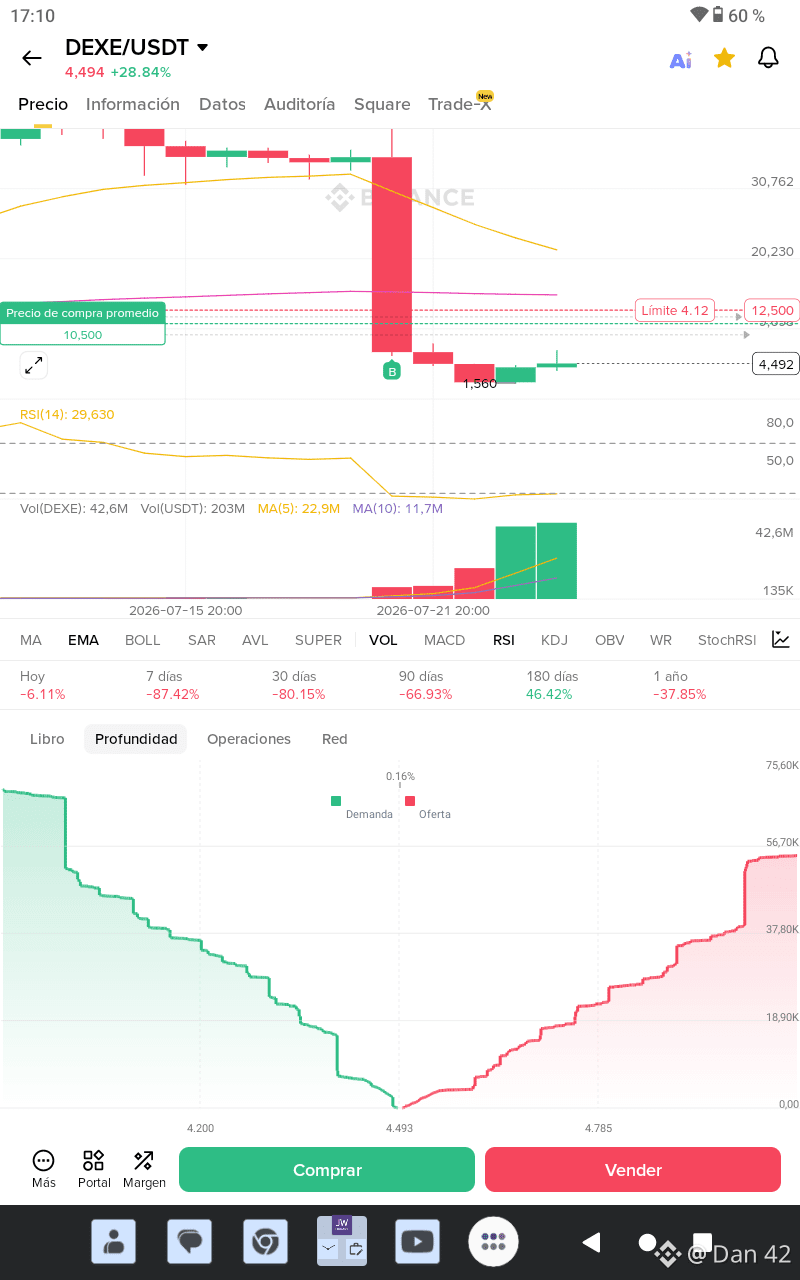Toggle the SUPER indicator

click(318, 640)
